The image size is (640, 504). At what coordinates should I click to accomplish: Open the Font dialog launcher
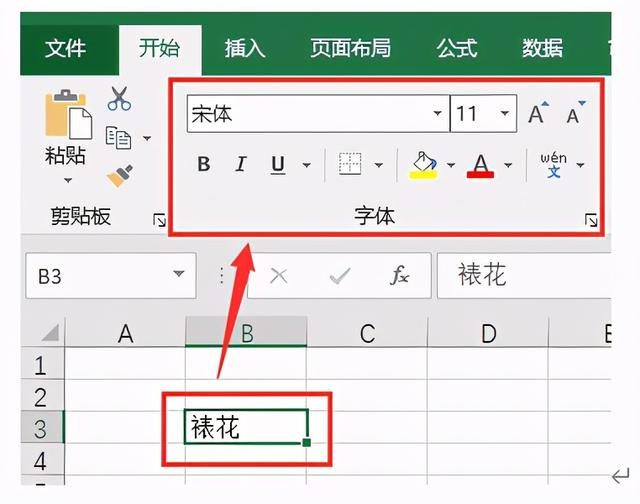coord(591,220)
